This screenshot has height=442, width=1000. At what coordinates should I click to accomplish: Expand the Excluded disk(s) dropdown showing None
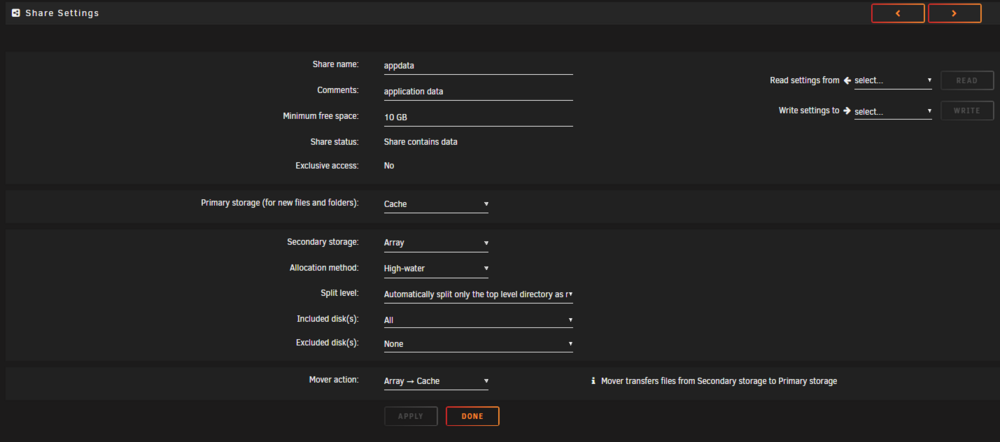coord(478,344)
